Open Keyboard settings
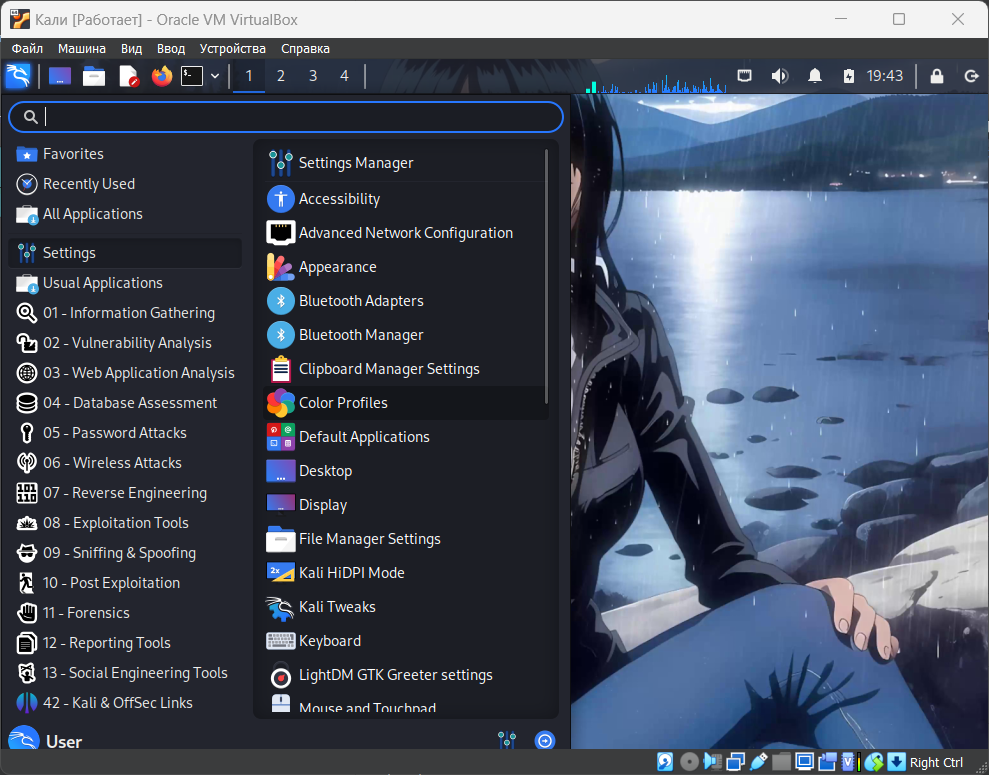Viewport: 989px width, 775px height. (x=404, y=641)
